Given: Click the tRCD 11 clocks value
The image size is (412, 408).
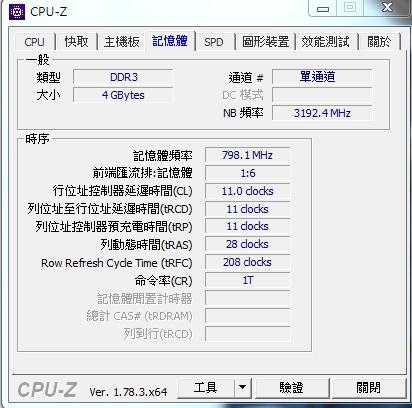Looking at the screenshot, I should click(x=248, y=209).
